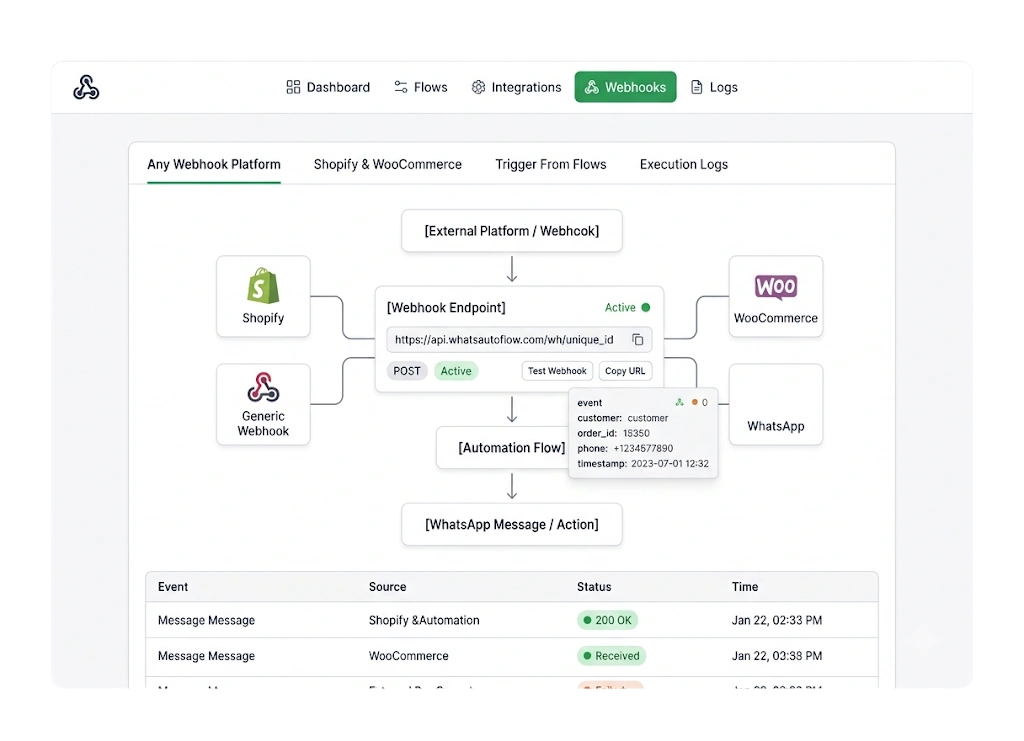The height and width of the screenshot is (741, 1024).
Task: Click the Shopify bag icon
Action: click(263, 285)
